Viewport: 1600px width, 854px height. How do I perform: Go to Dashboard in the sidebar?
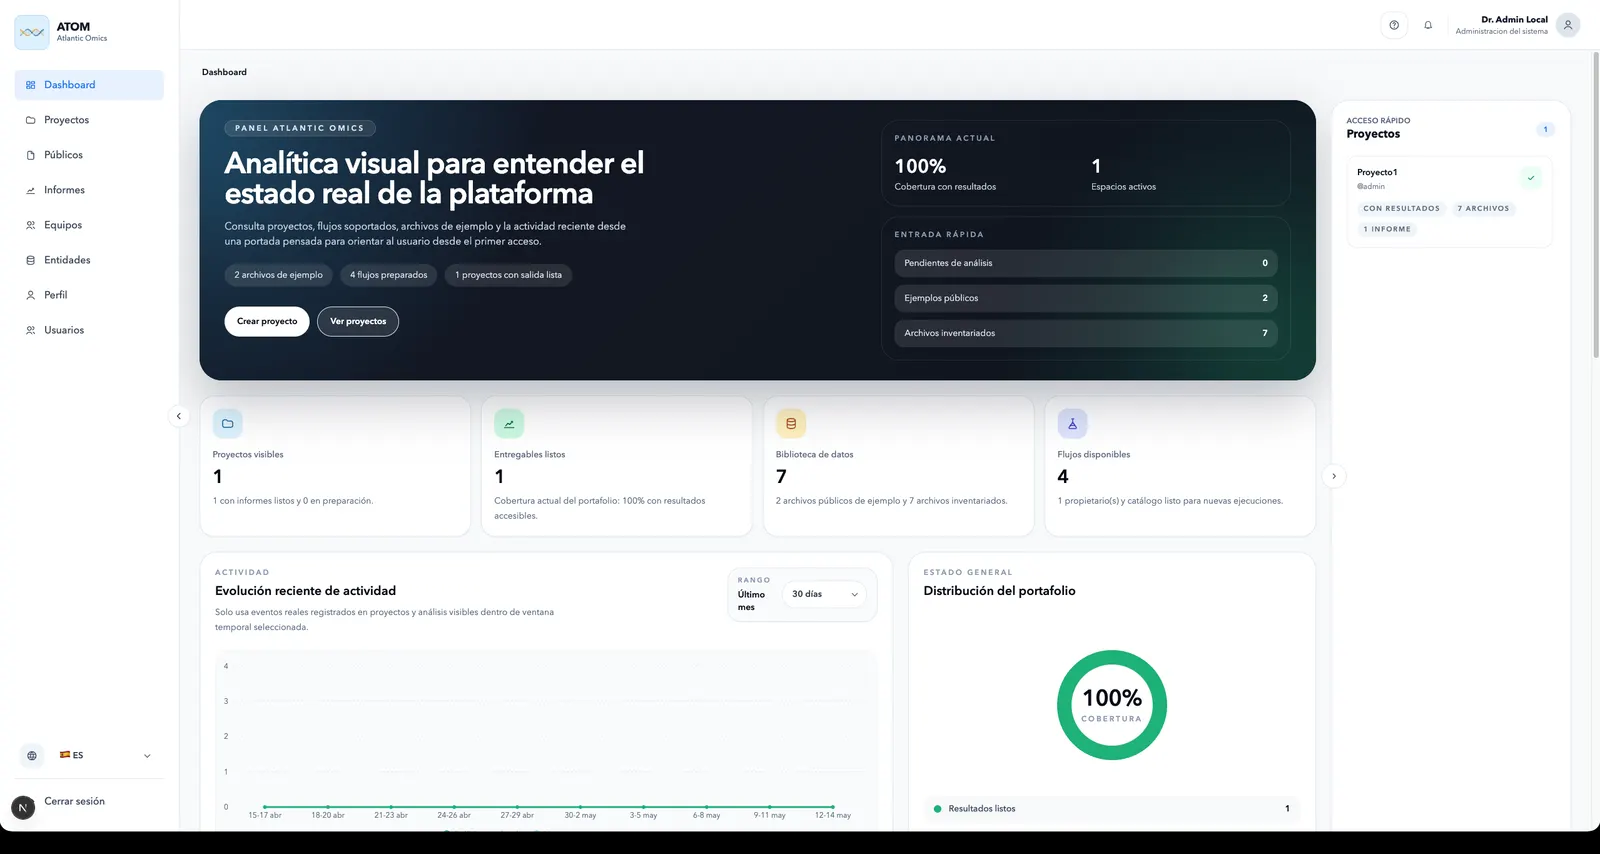coord(89,85)
